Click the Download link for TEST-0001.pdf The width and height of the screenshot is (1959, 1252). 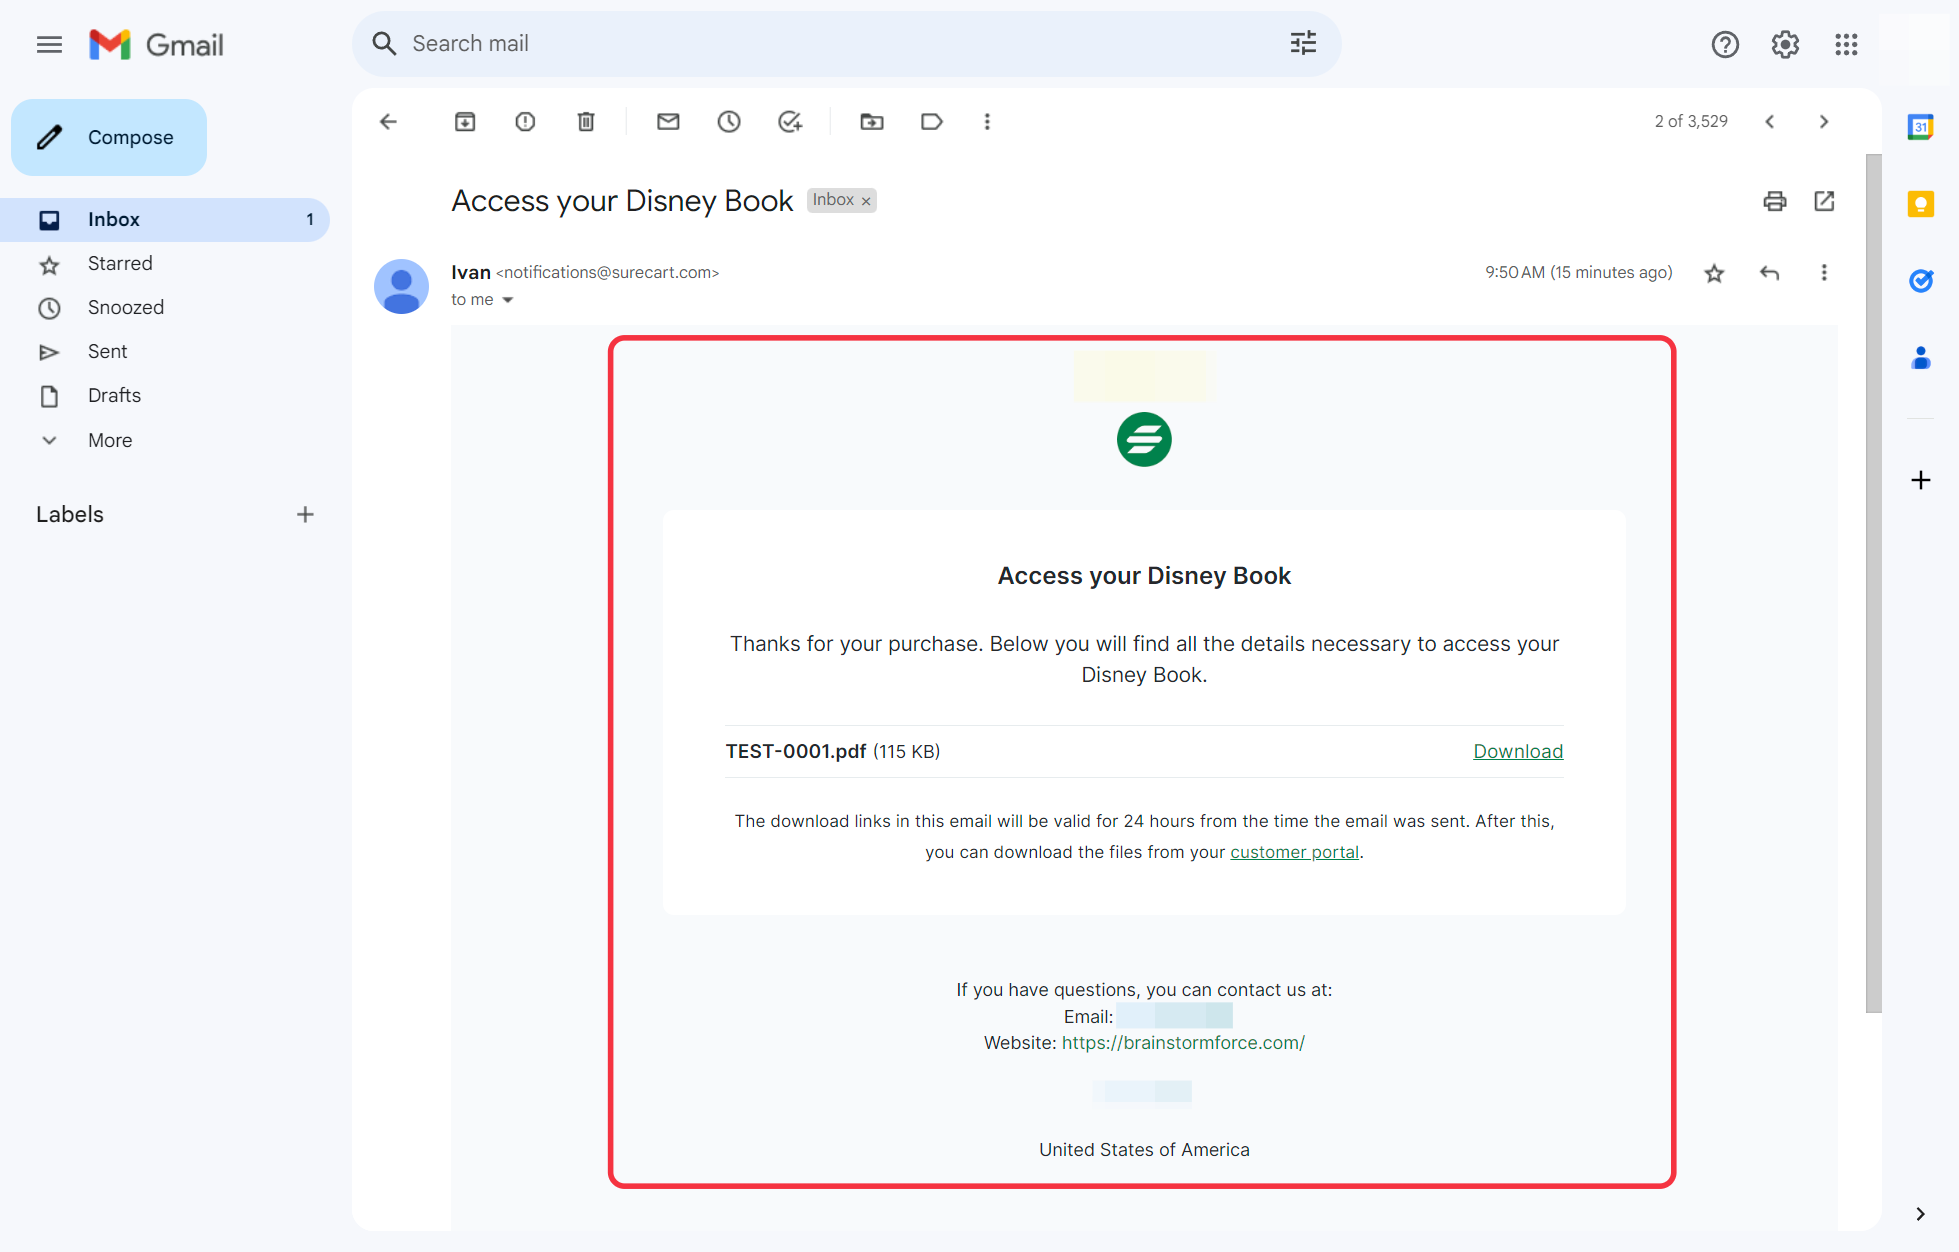[x=1518, y=749]
